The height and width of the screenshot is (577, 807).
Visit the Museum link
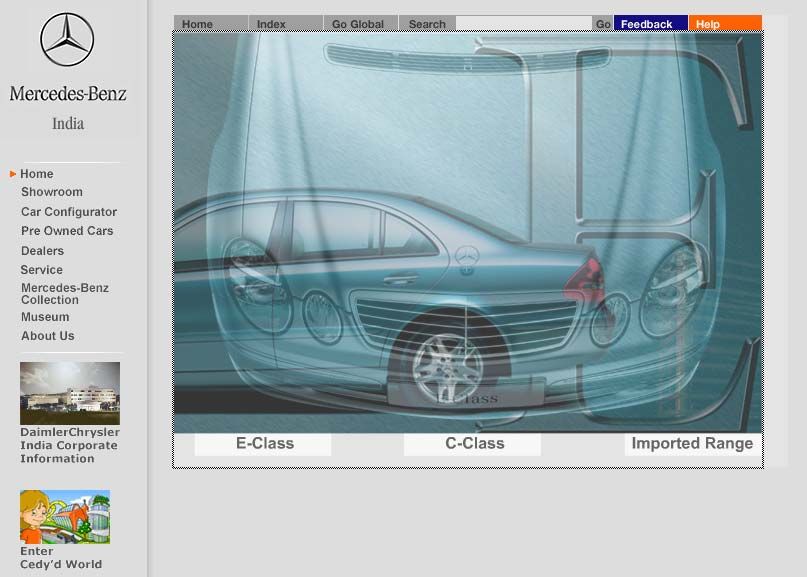pos(45,317)
